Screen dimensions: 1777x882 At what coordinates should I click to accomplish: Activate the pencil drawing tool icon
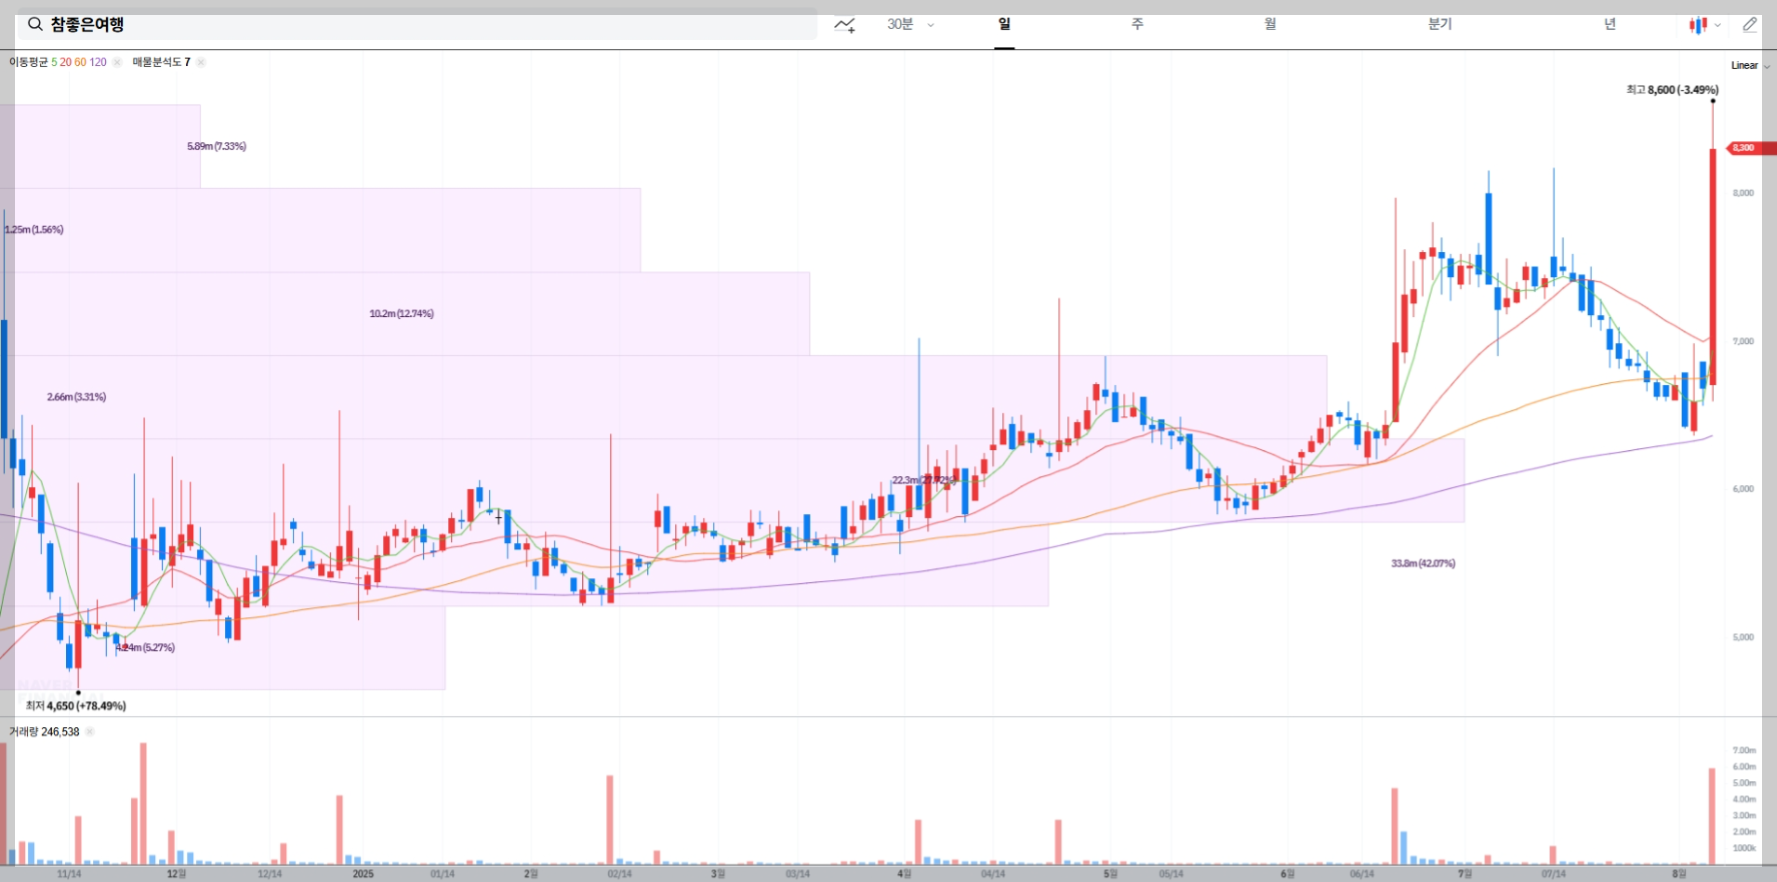click(1749, 25)
